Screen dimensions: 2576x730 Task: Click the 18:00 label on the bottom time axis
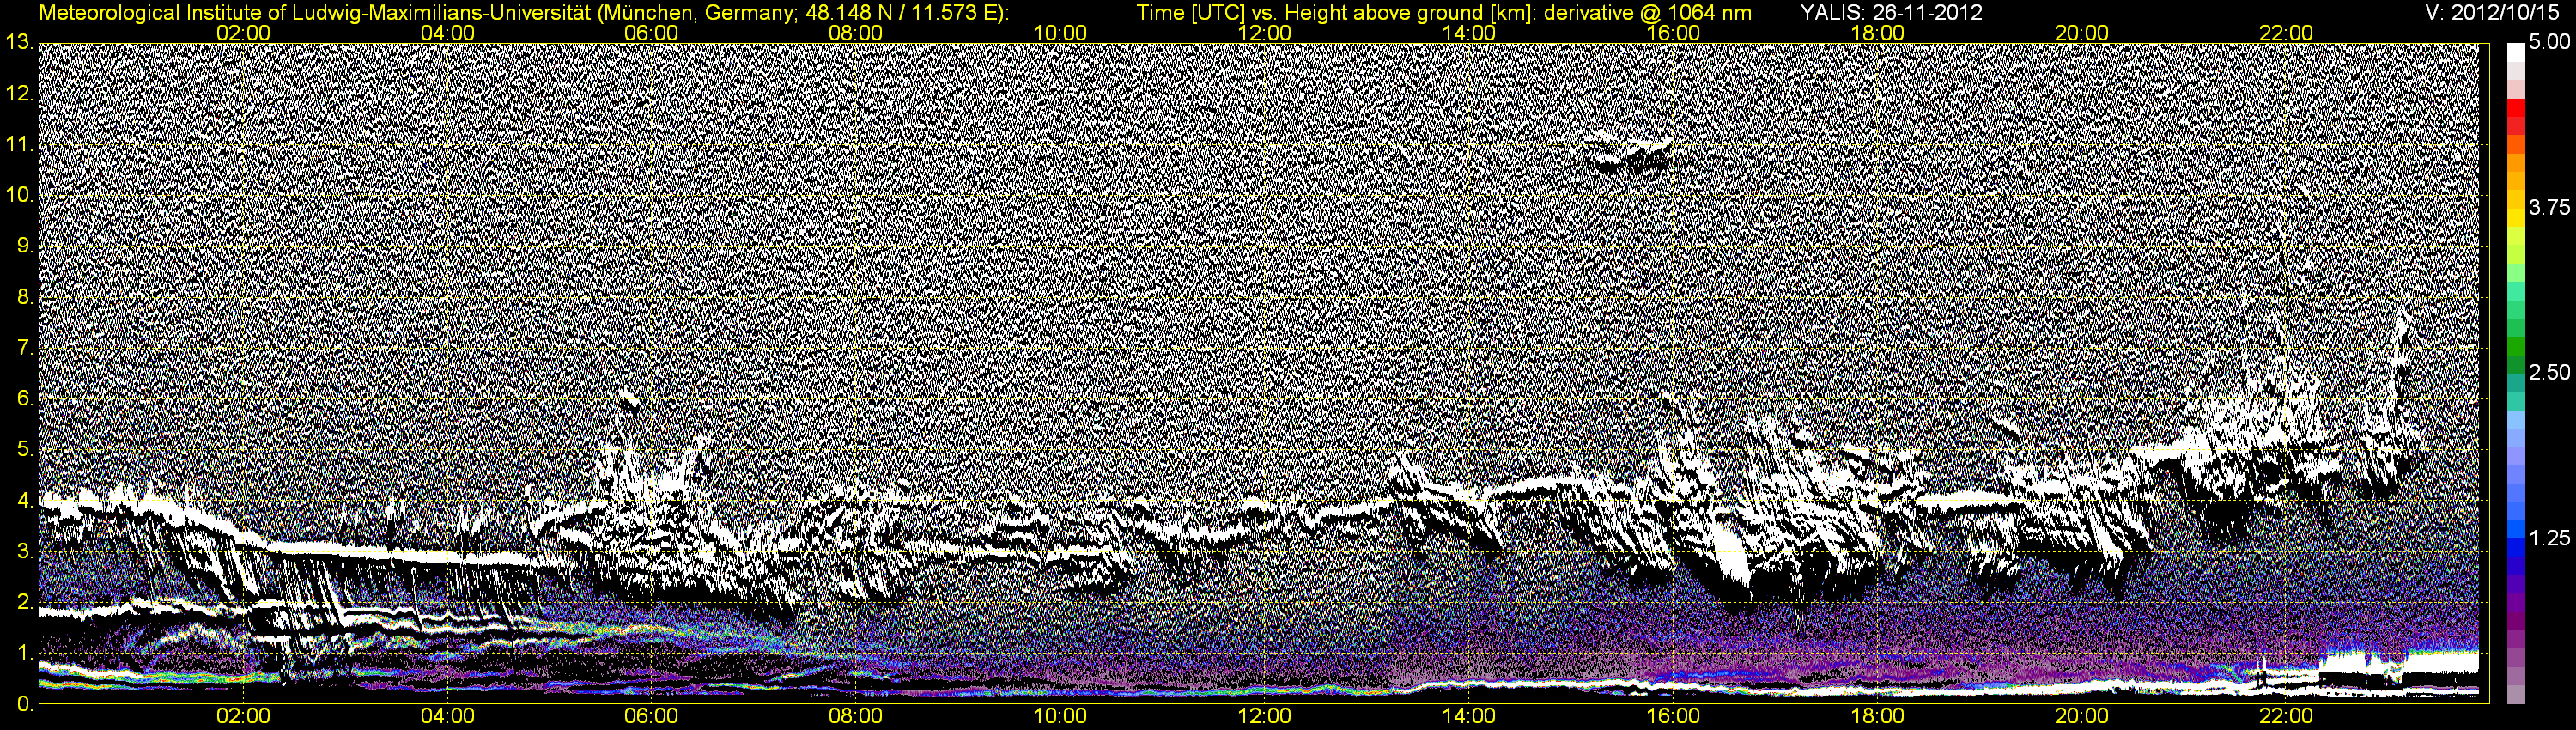(1877, 717)
